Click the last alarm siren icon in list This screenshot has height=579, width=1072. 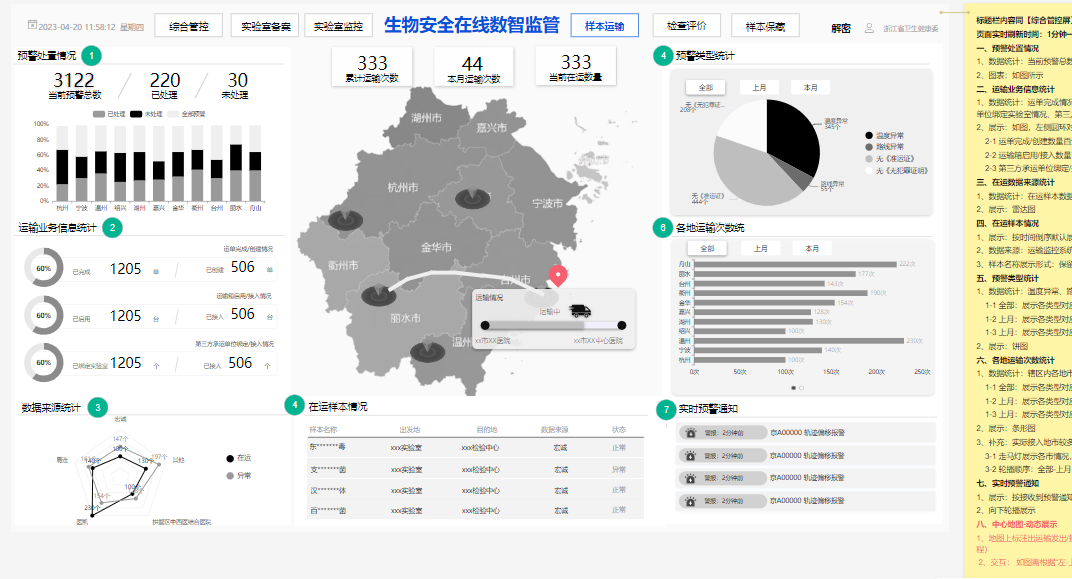coord(690,501)
